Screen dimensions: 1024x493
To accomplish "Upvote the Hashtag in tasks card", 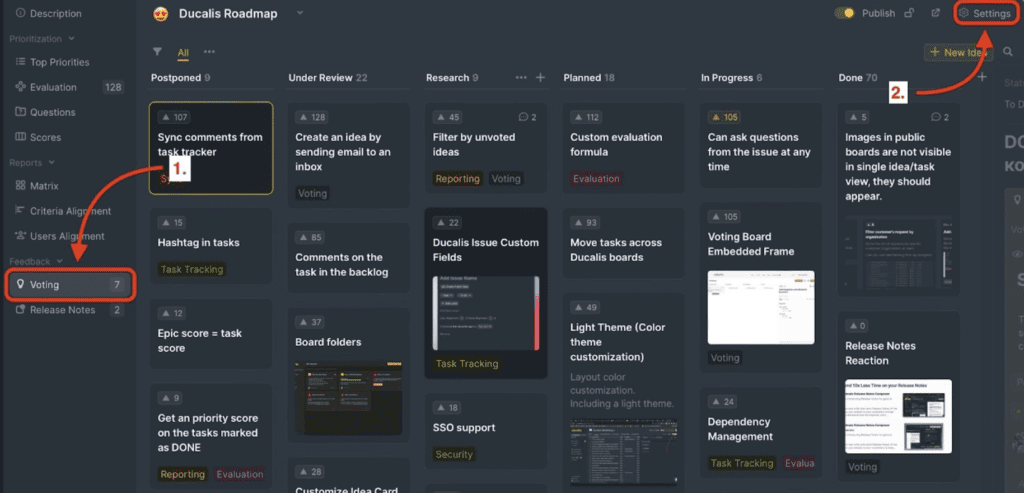I will pos(172,223).
